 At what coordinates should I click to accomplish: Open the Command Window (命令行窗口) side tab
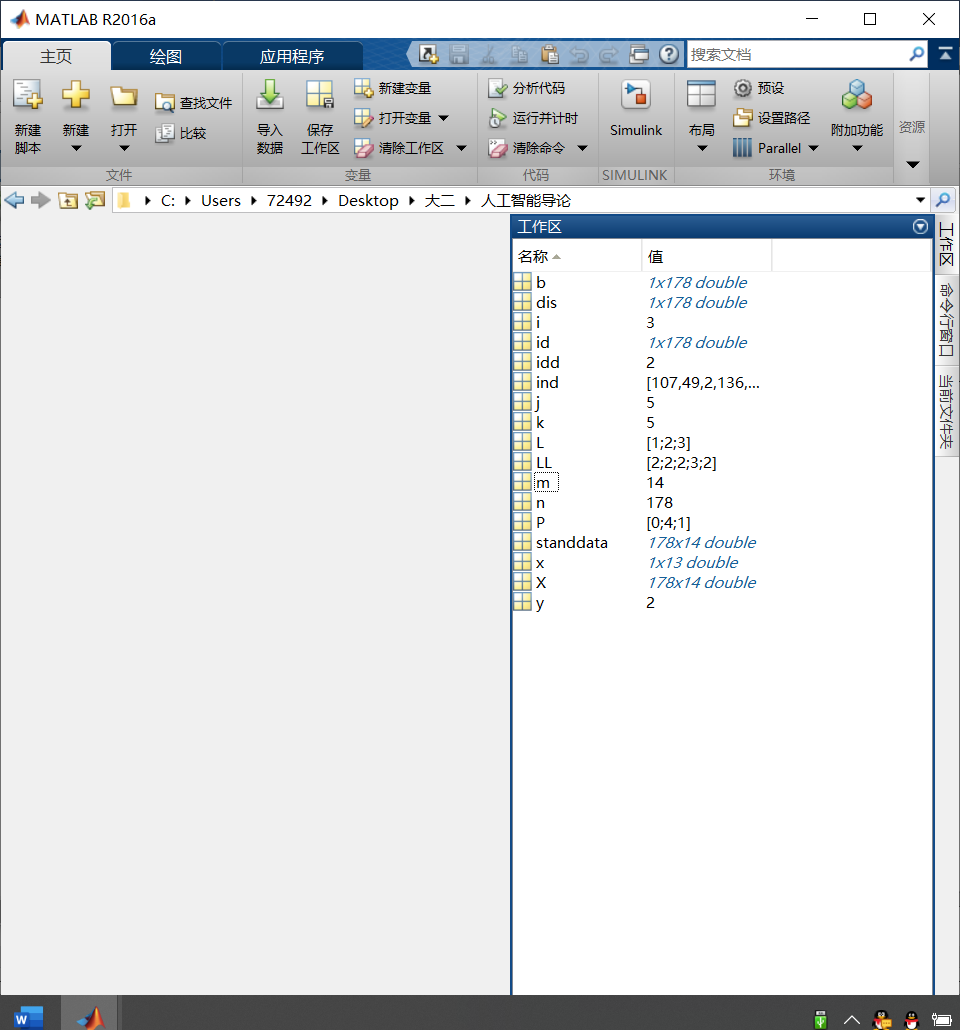(946, 319)
